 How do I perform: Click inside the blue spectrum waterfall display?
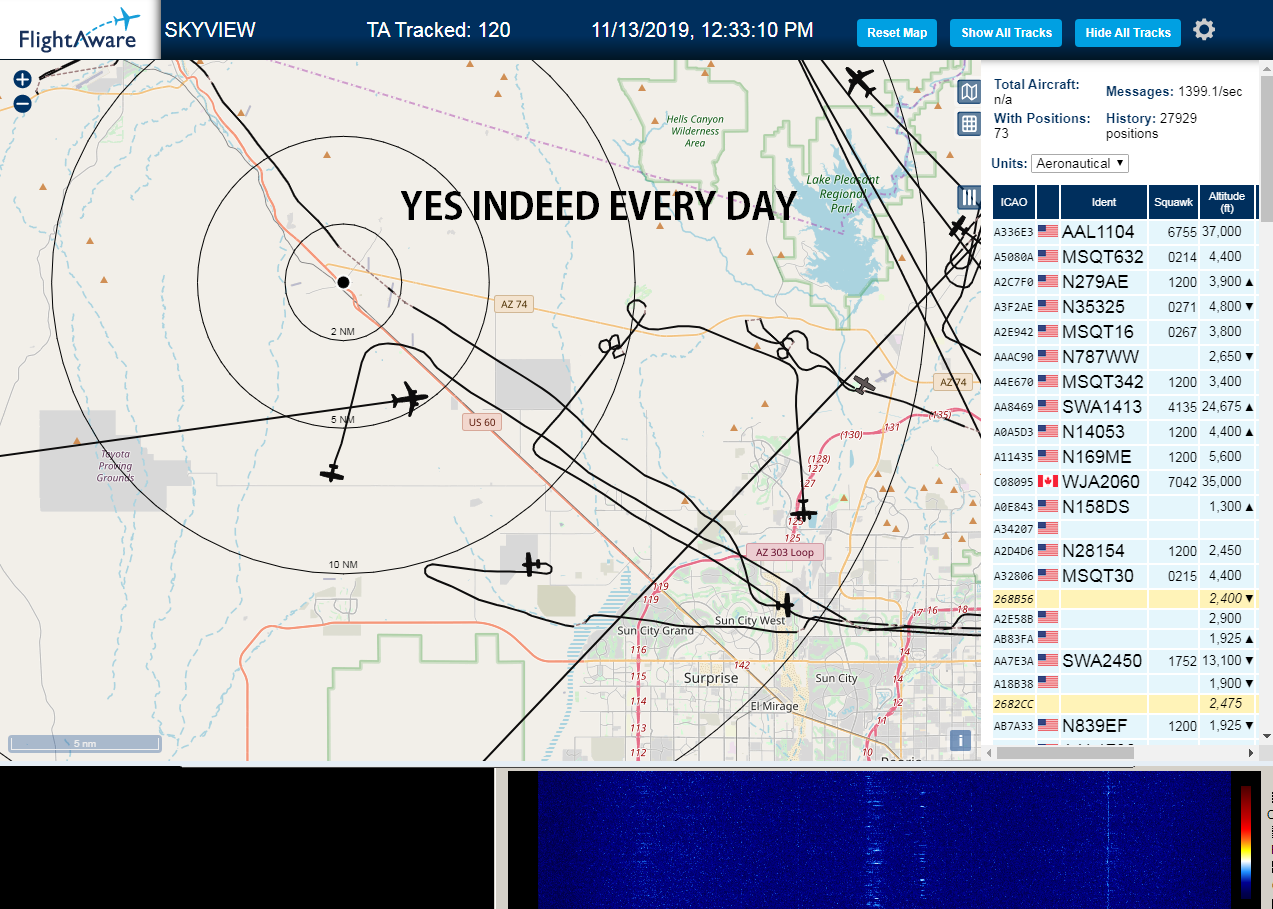pyautogui.click(x=885, y=840)
